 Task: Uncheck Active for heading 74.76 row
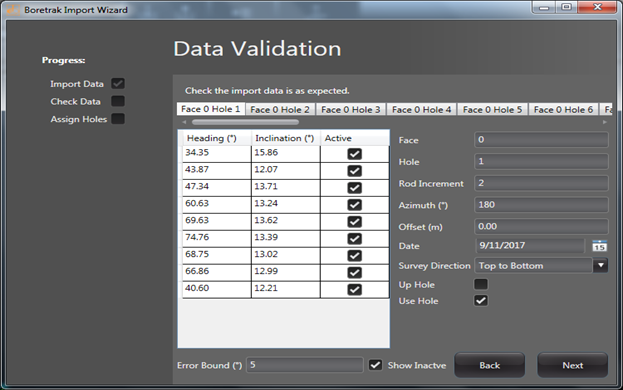pos(354,239)
